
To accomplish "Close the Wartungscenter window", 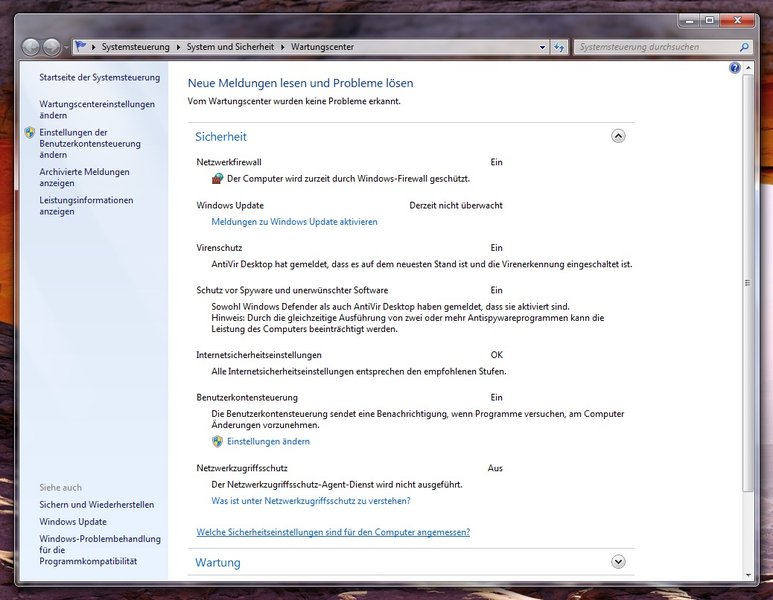I will point(738,20).
